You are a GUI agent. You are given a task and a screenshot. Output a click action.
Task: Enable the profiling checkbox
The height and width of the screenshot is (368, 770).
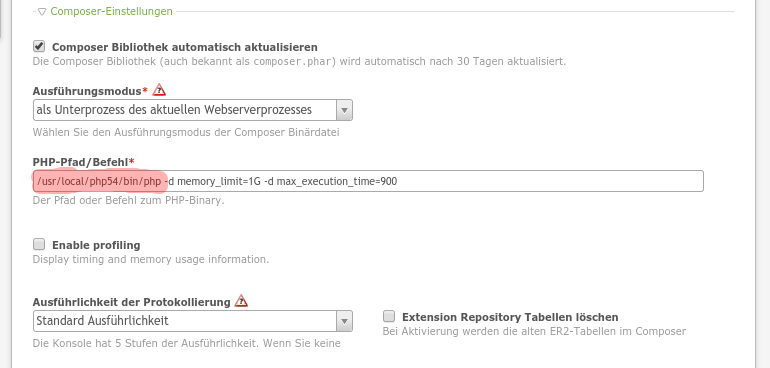click(x=39, y=244)
